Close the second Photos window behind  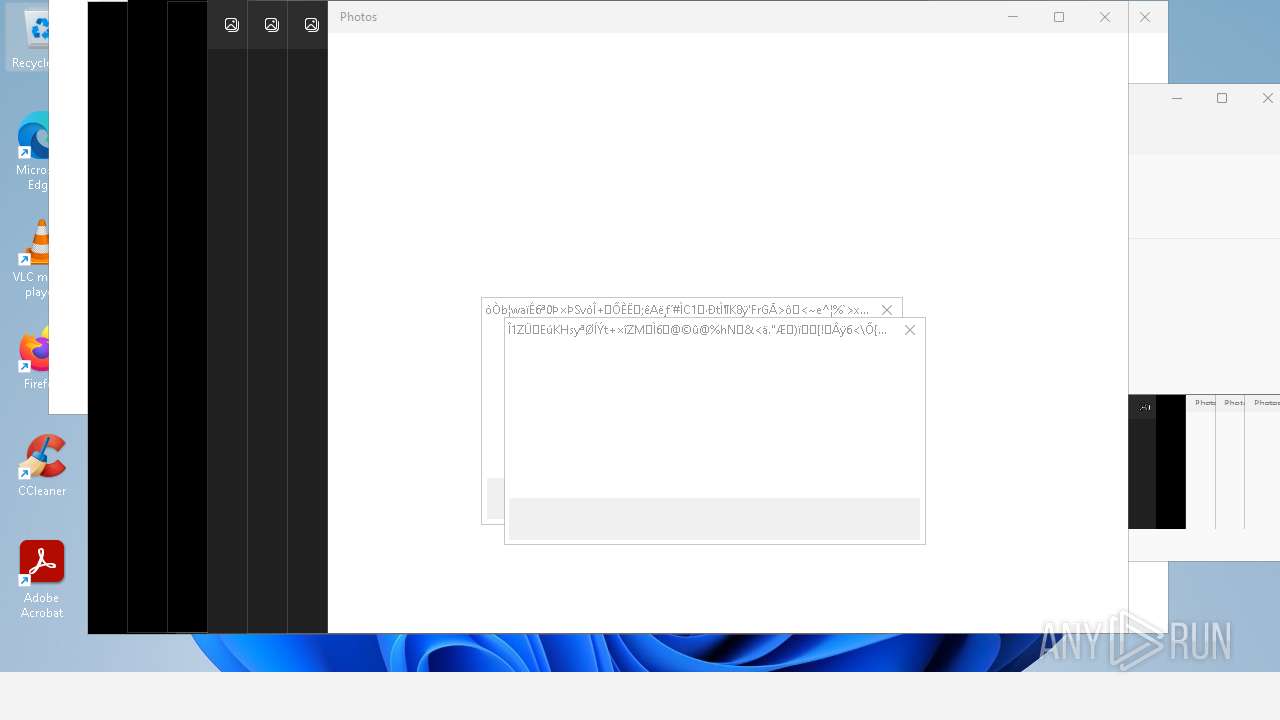1145,17
